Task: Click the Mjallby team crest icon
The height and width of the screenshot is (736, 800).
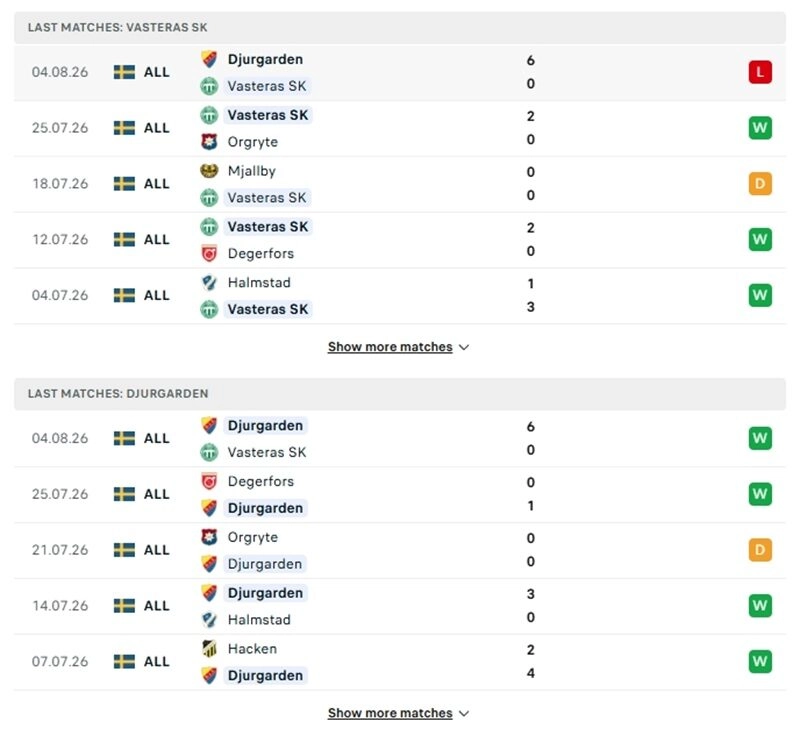Action: click(x=209, y=171)
